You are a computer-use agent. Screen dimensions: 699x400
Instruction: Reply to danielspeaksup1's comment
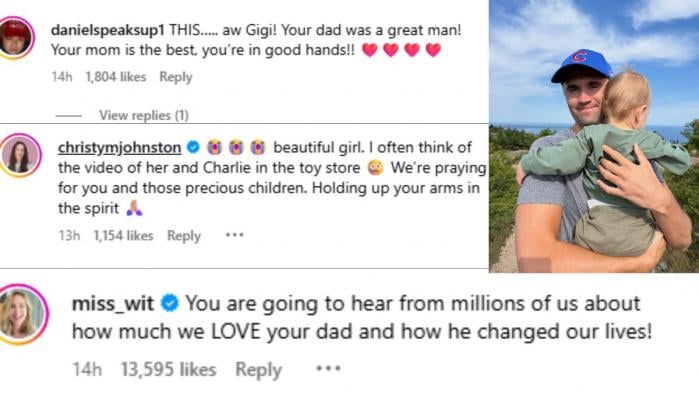click(175, 77)
